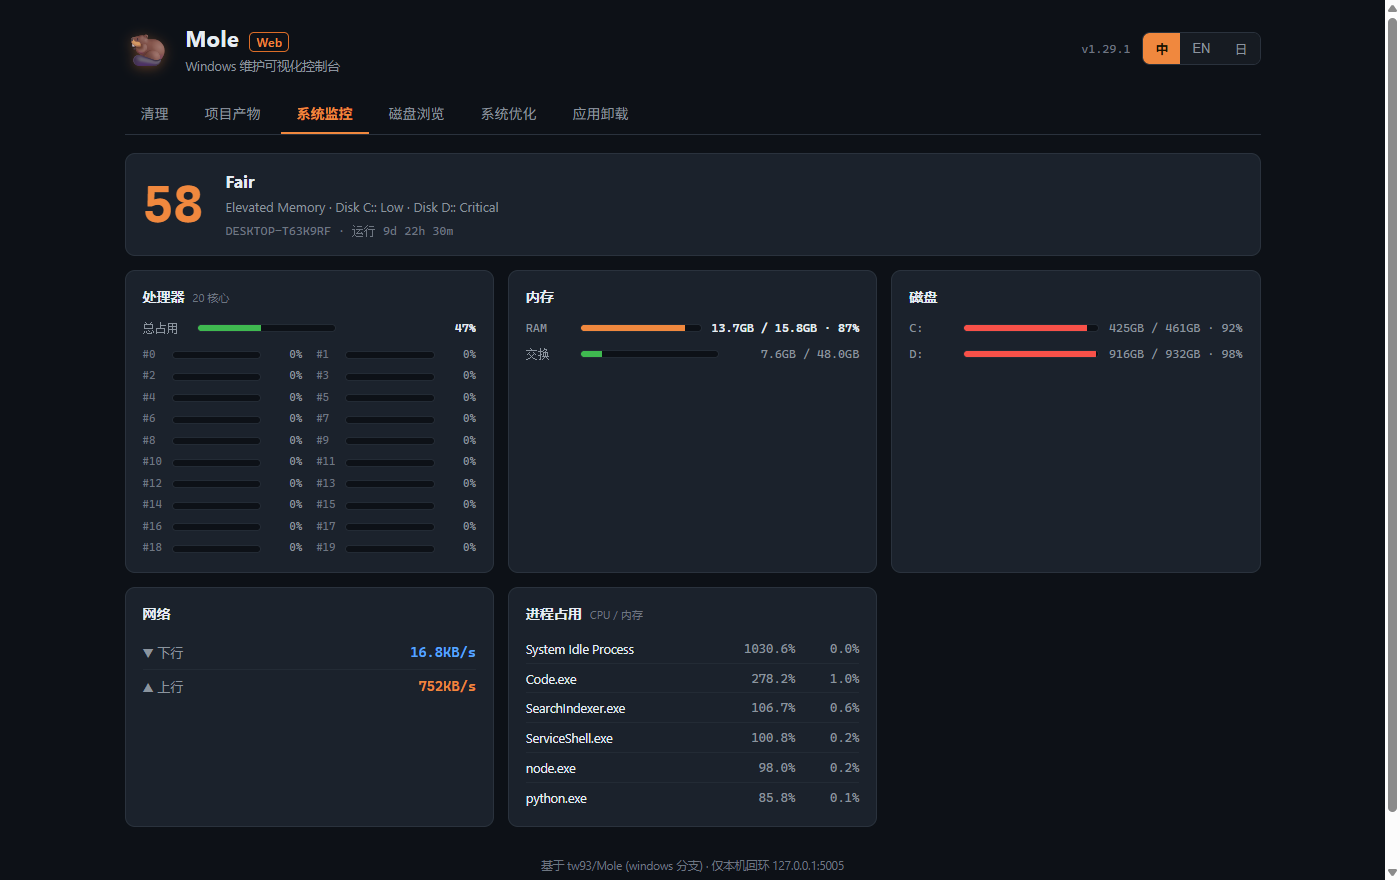Viewport: 1400px width, 880px height.
Task: Select the System Idle Process row
Action: coord(692,649)
